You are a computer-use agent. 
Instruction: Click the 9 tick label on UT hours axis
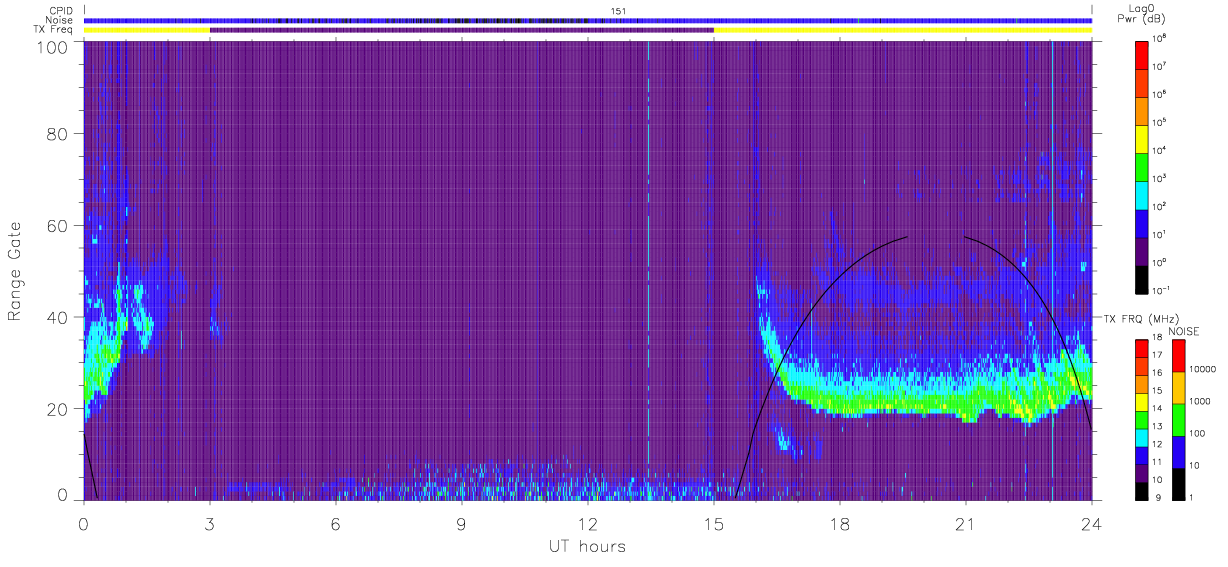coord(462,524)
